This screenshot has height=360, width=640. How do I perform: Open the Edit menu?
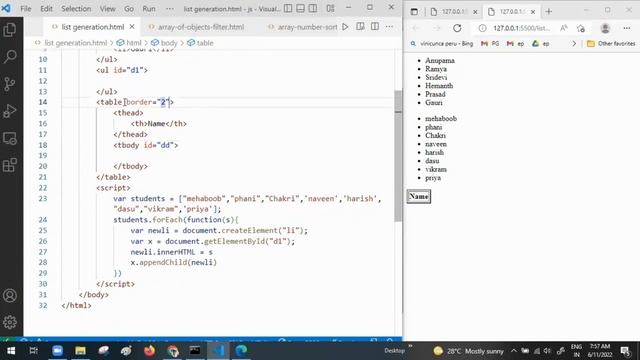[46, 9]
